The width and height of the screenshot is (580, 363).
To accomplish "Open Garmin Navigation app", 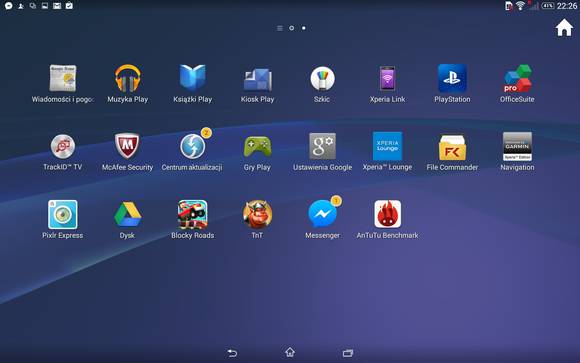I will (x=517, y=146).
